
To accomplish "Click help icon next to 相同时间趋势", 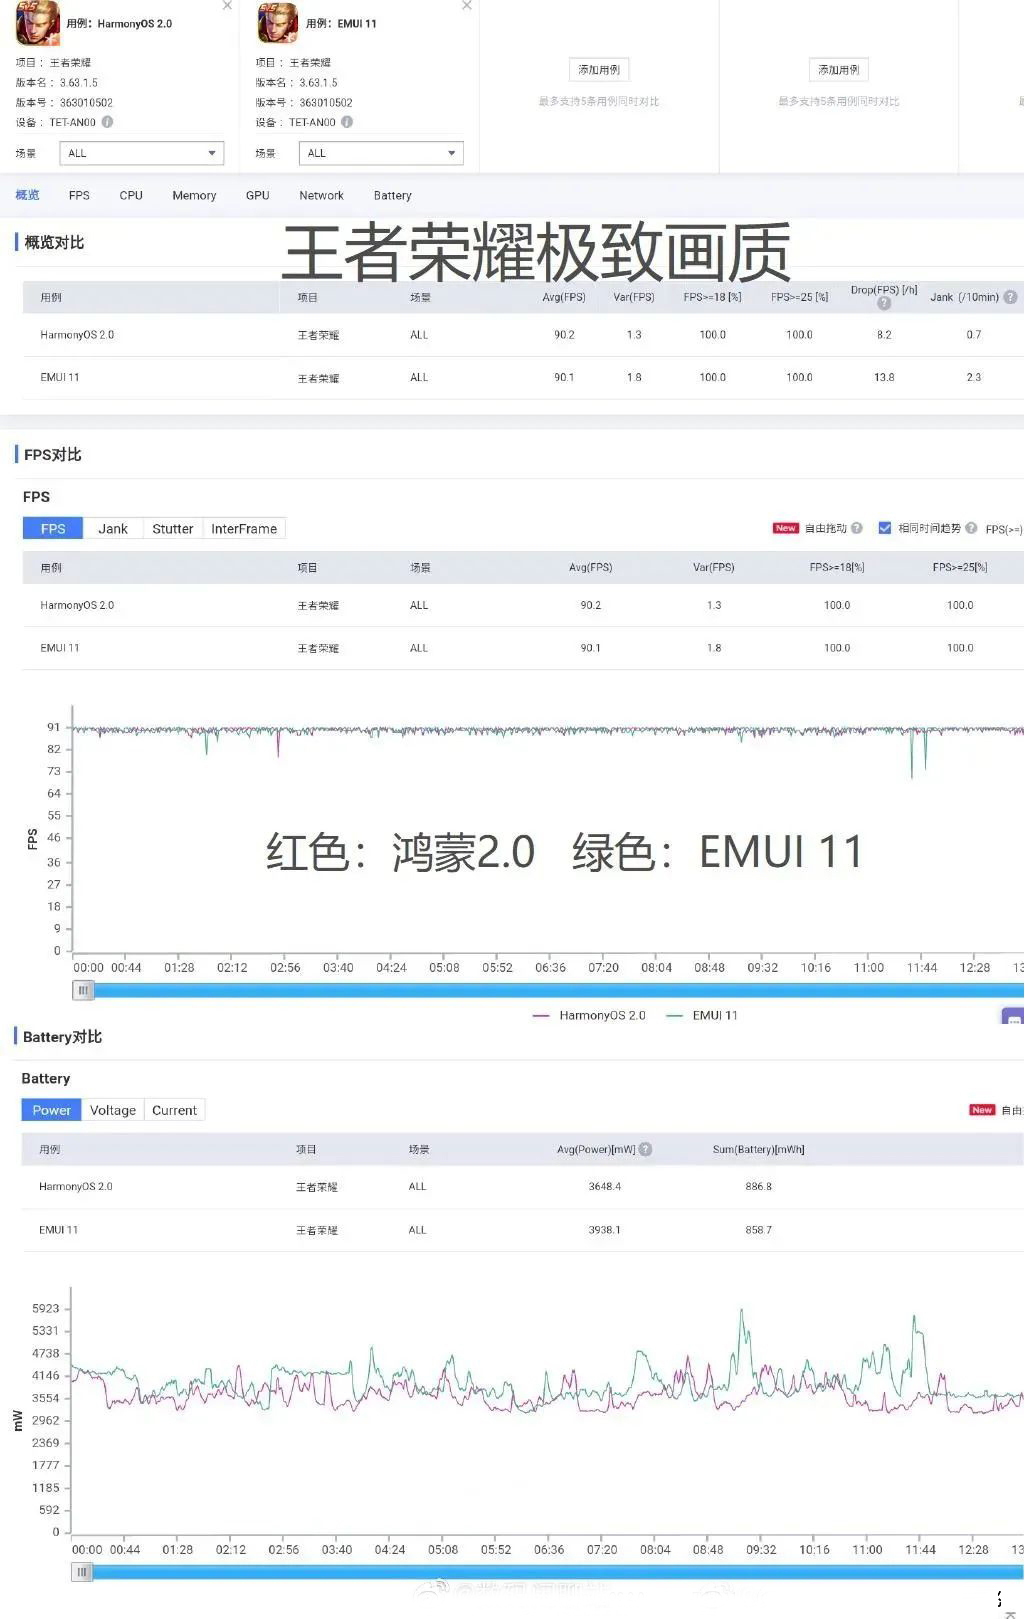I will (971, 528).
